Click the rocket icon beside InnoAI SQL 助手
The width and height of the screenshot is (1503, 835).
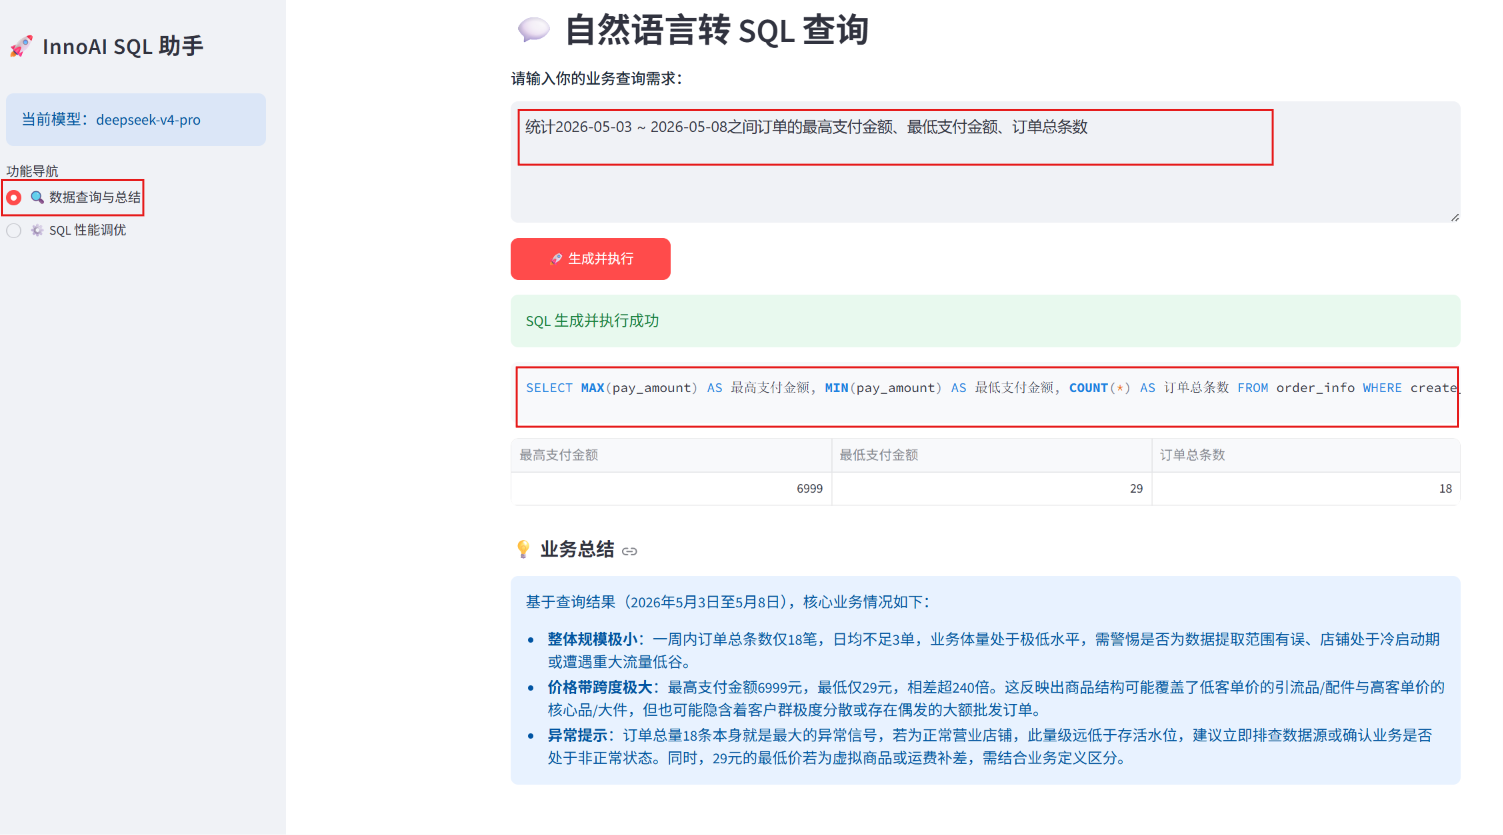(x=21, y=46)
